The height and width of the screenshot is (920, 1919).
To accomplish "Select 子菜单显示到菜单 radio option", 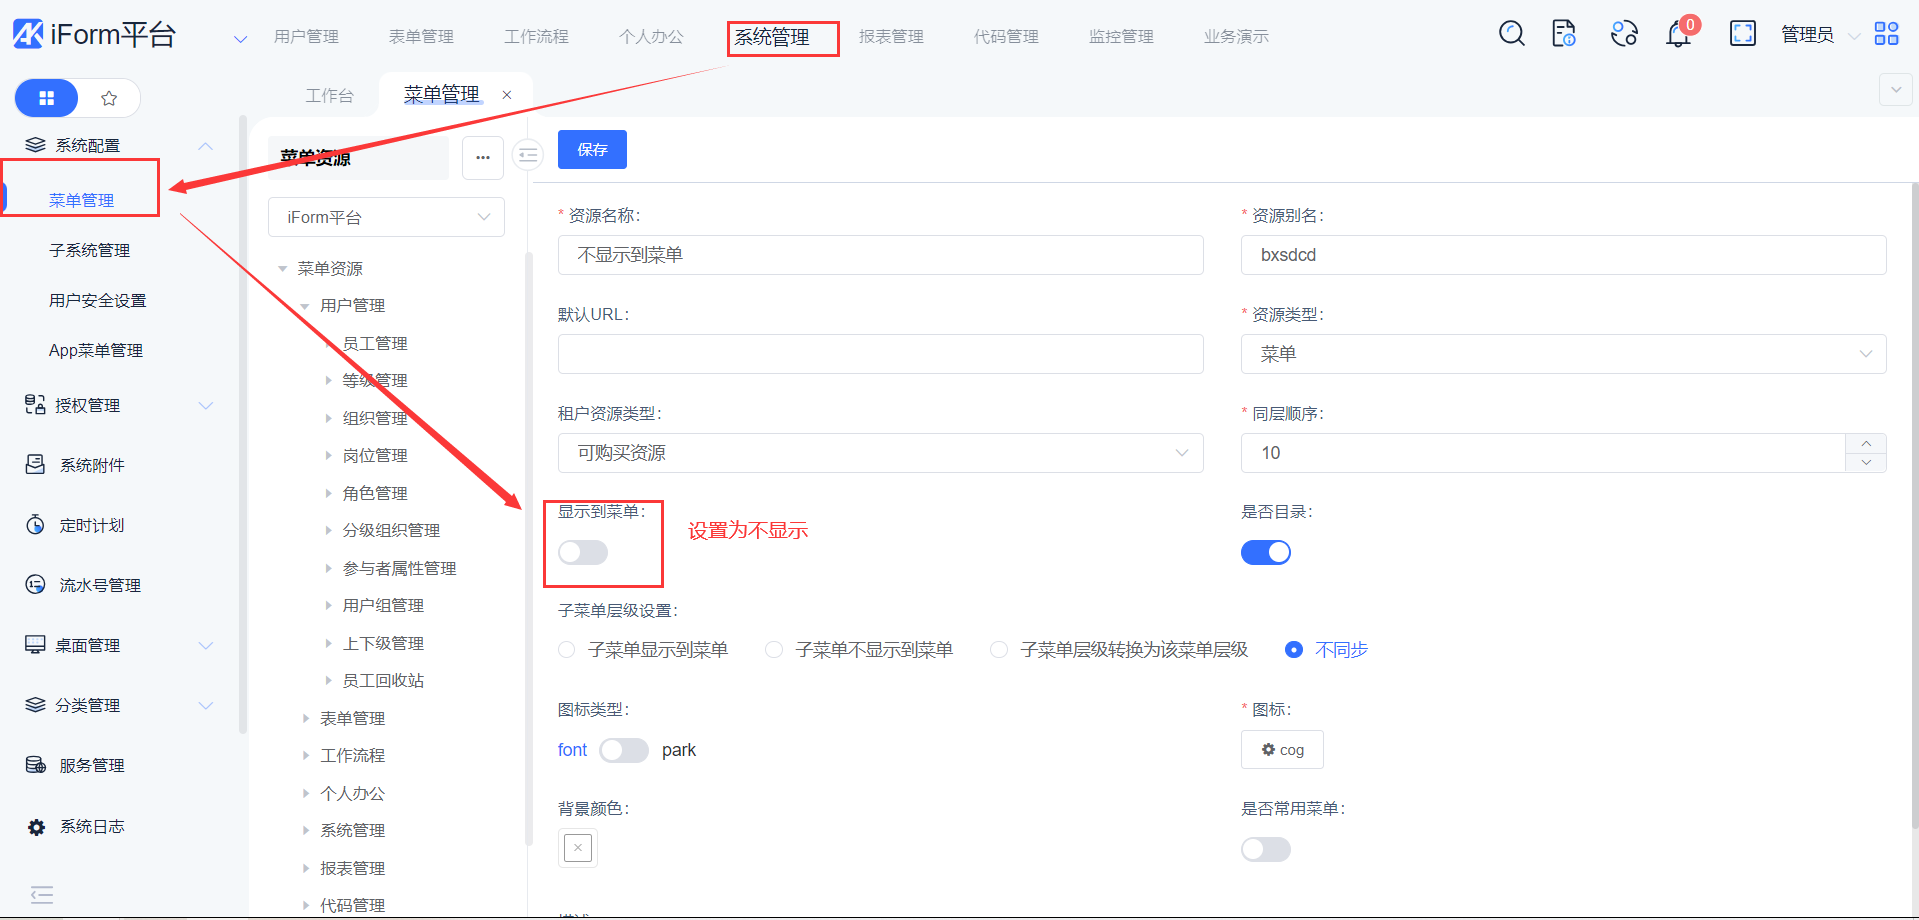I will (x=567, y=650).
